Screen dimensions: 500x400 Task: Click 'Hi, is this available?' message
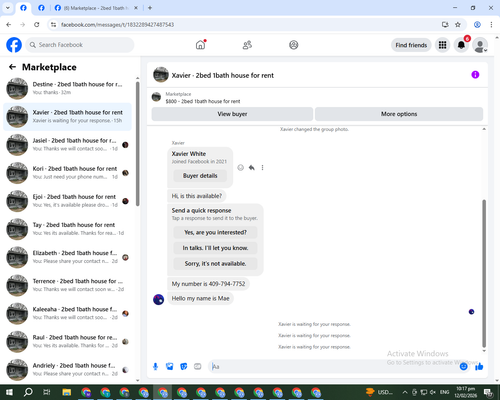[x=197, y=196]
